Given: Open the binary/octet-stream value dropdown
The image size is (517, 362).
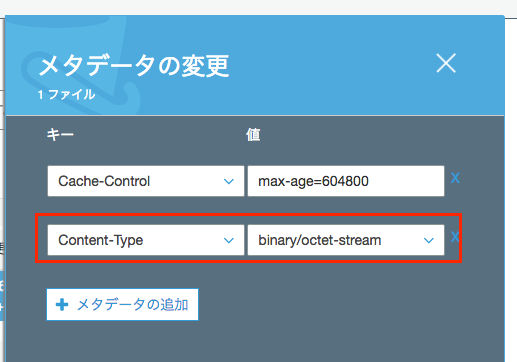Looking at the screenshot, I should [x=346, y=240].
